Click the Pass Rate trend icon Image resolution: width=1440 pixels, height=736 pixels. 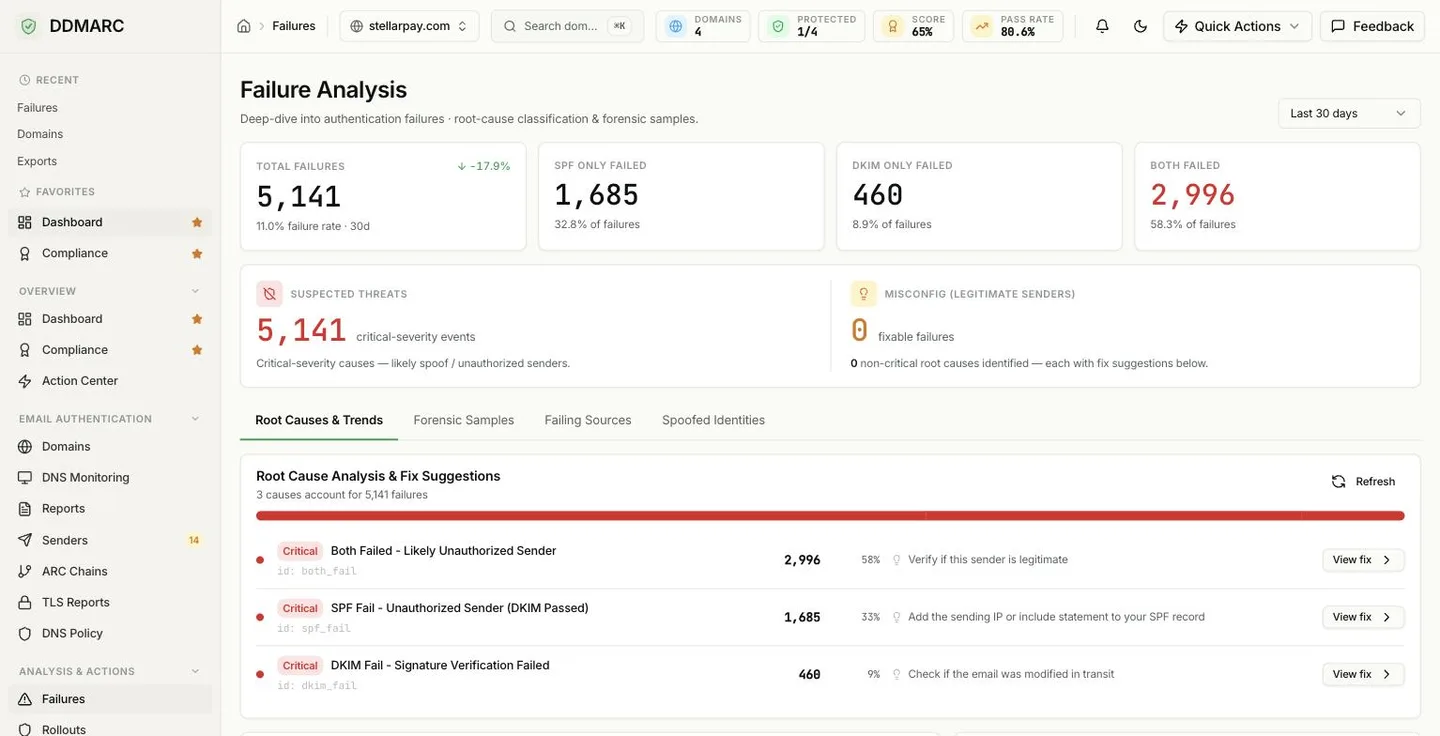pyautogui.click(x=982, y=26)
